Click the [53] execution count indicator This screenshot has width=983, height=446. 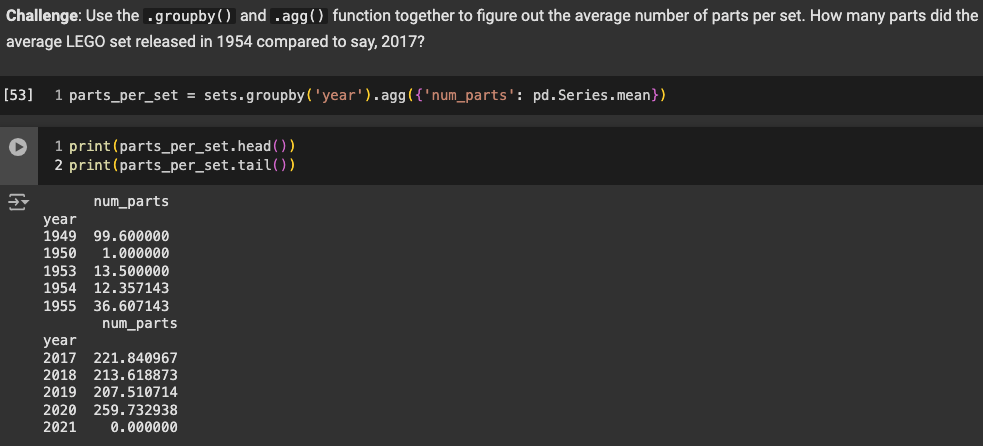pos(18,95)
